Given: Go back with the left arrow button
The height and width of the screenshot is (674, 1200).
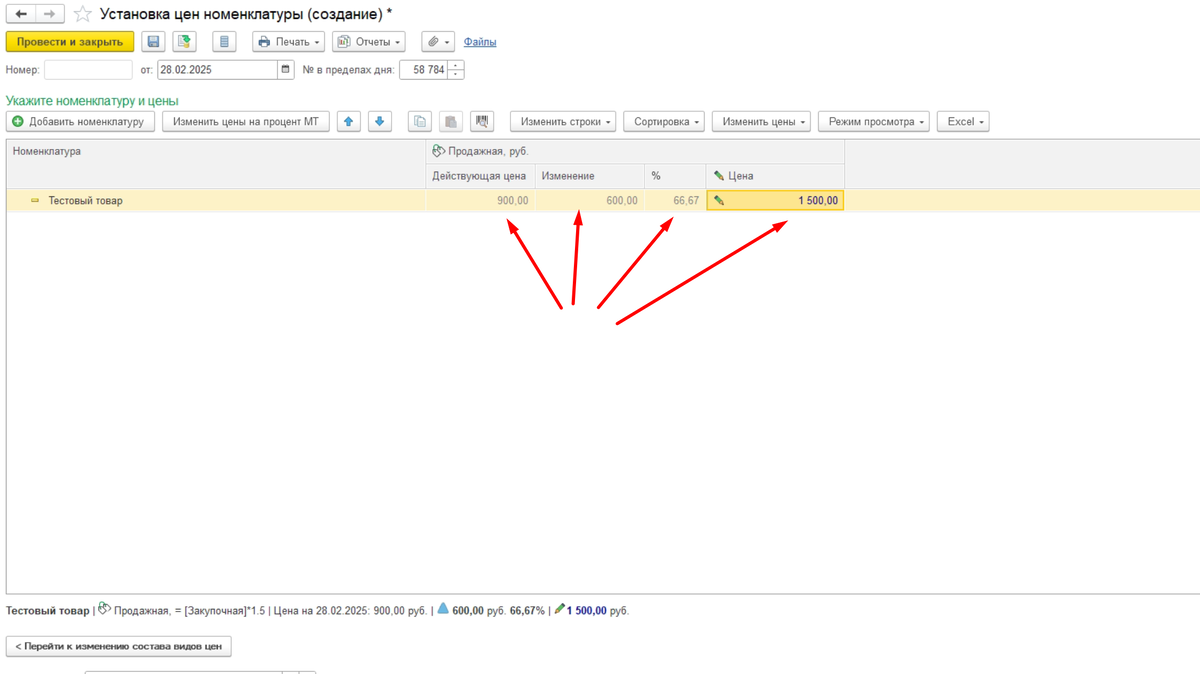Looking at the screenshot, I should pos(21,14).
